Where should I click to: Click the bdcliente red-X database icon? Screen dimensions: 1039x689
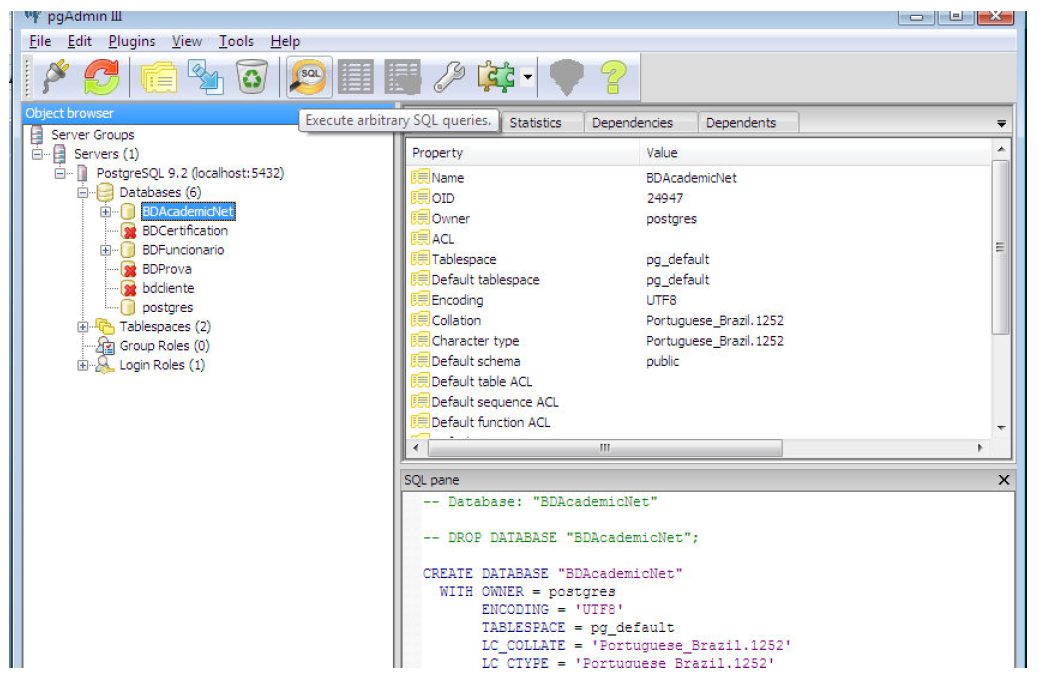129,288
